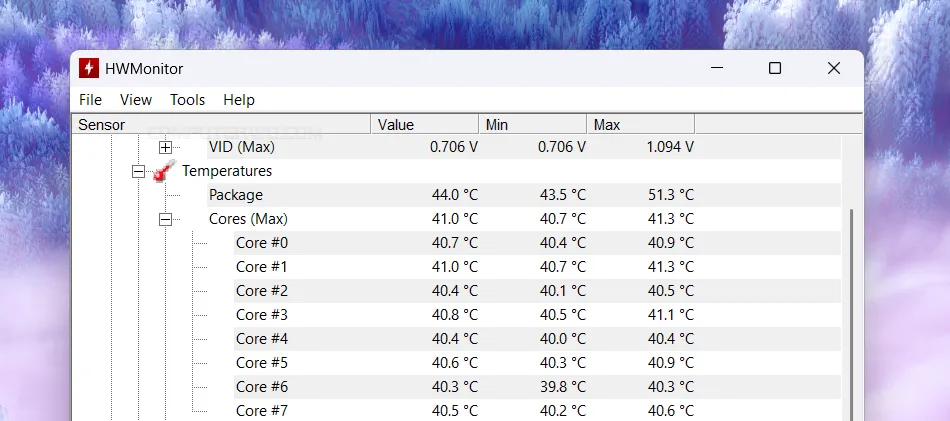
Task: Click the Package min value 43.5 °C
Action: point(563,195)
